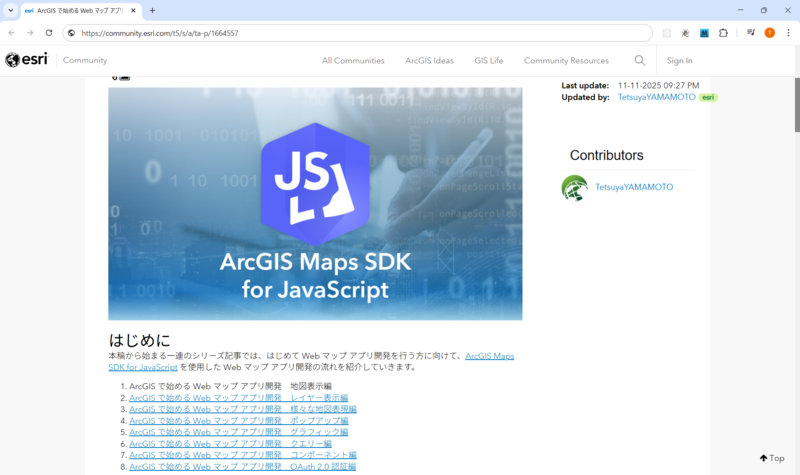
Task: Open ArcGIS Ideas menu item
Action: [x=429, y=60]
